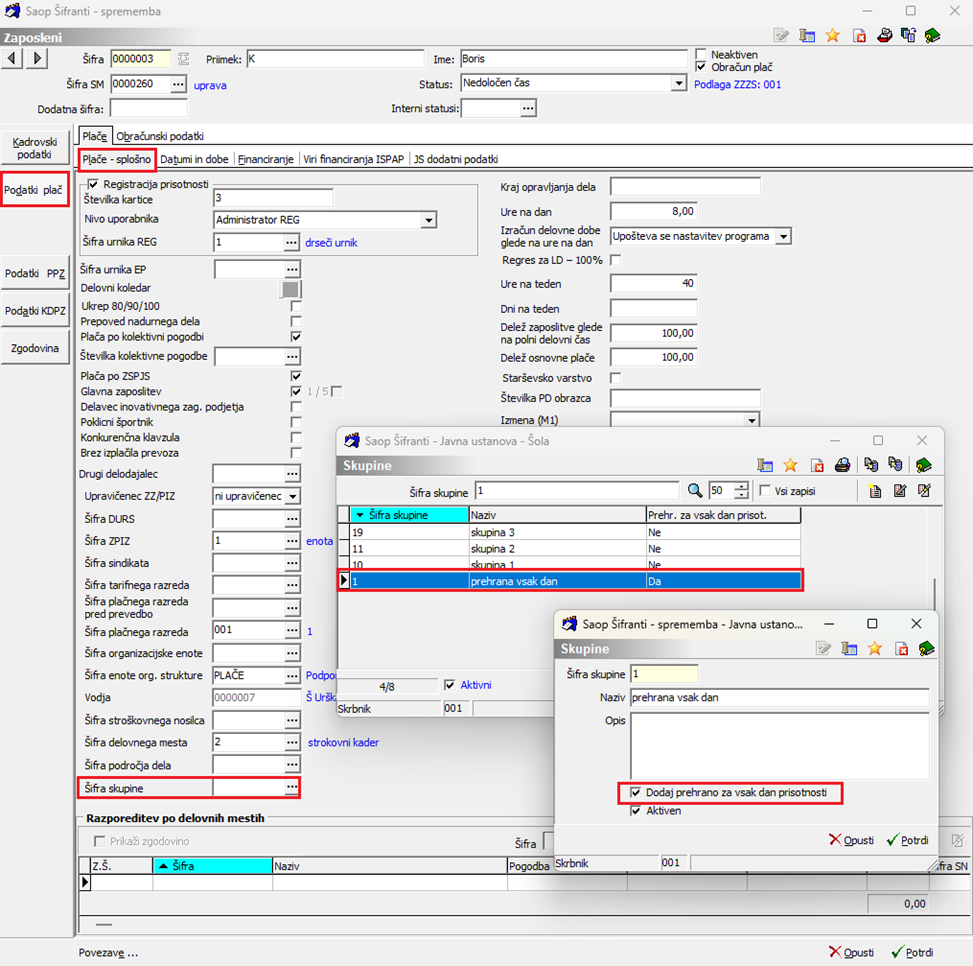Go to previous employee record arrow
This screenshot has width=973, height=966.
click(12, 59)
